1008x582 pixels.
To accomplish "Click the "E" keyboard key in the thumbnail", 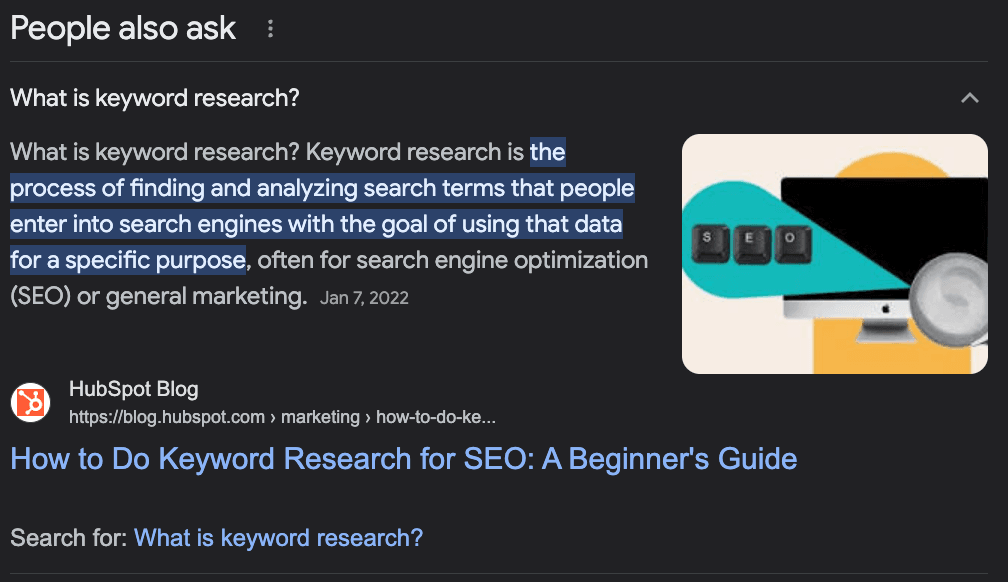I will click(x=749, y=241).
